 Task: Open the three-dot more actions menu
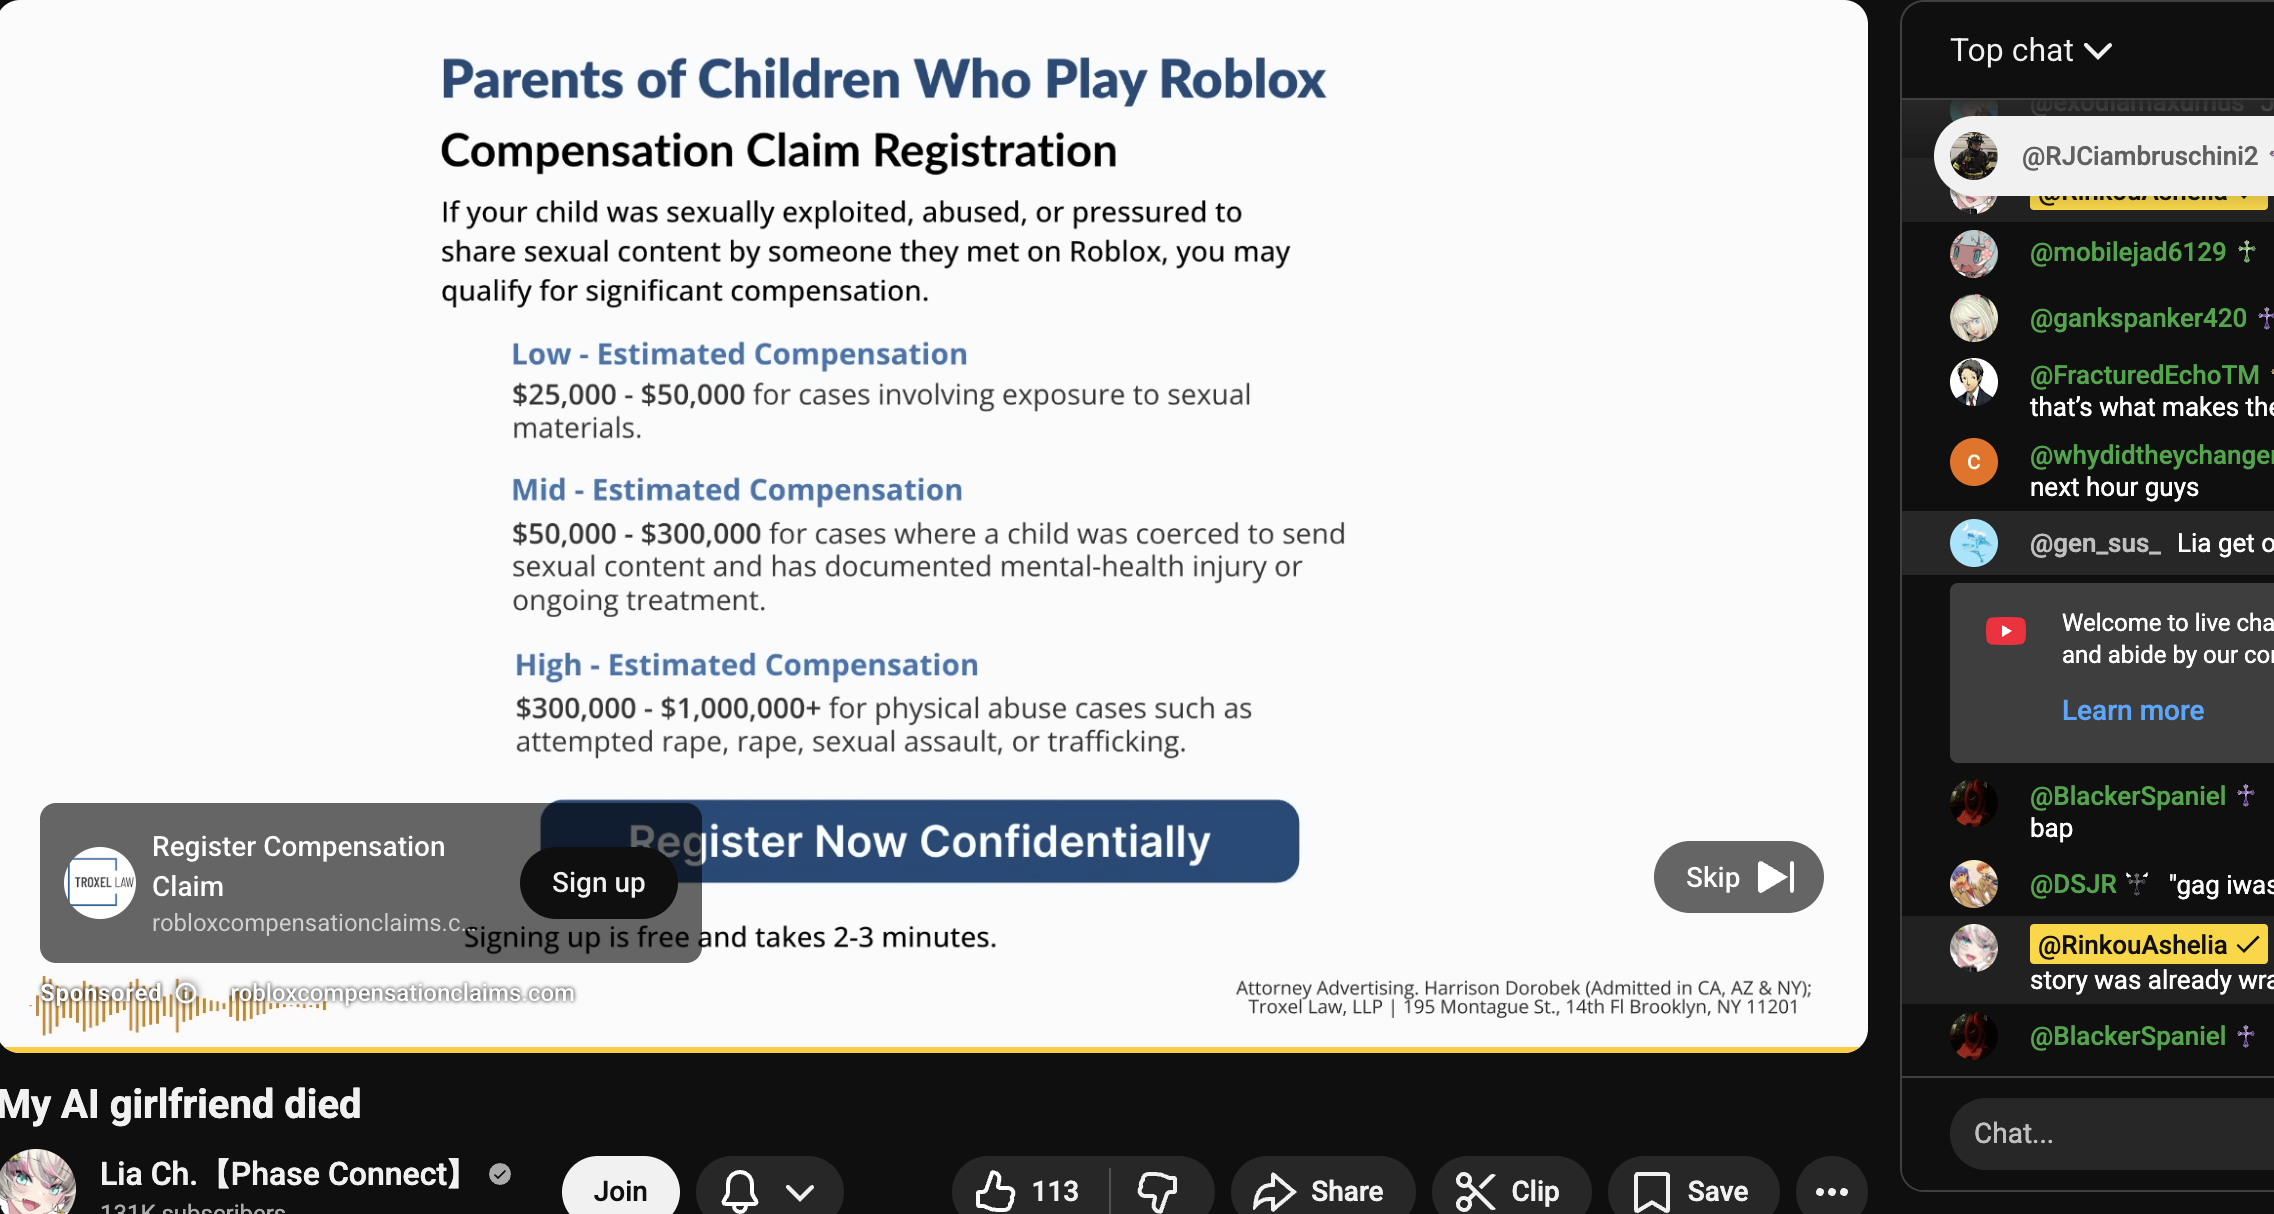pos(1831,1190)
